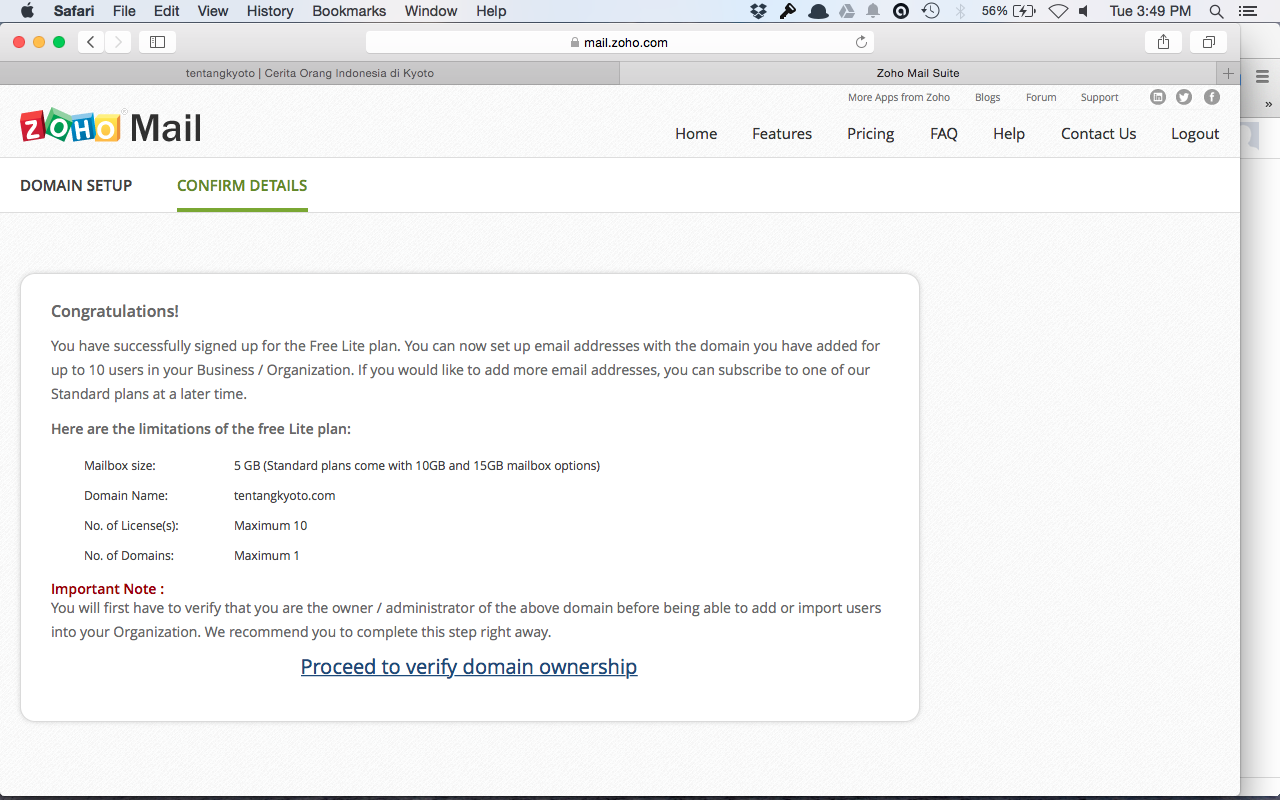Screen dimensions: 1280x800
Task: Open the Bookmarks menu
Action: (x=349, y=11)
